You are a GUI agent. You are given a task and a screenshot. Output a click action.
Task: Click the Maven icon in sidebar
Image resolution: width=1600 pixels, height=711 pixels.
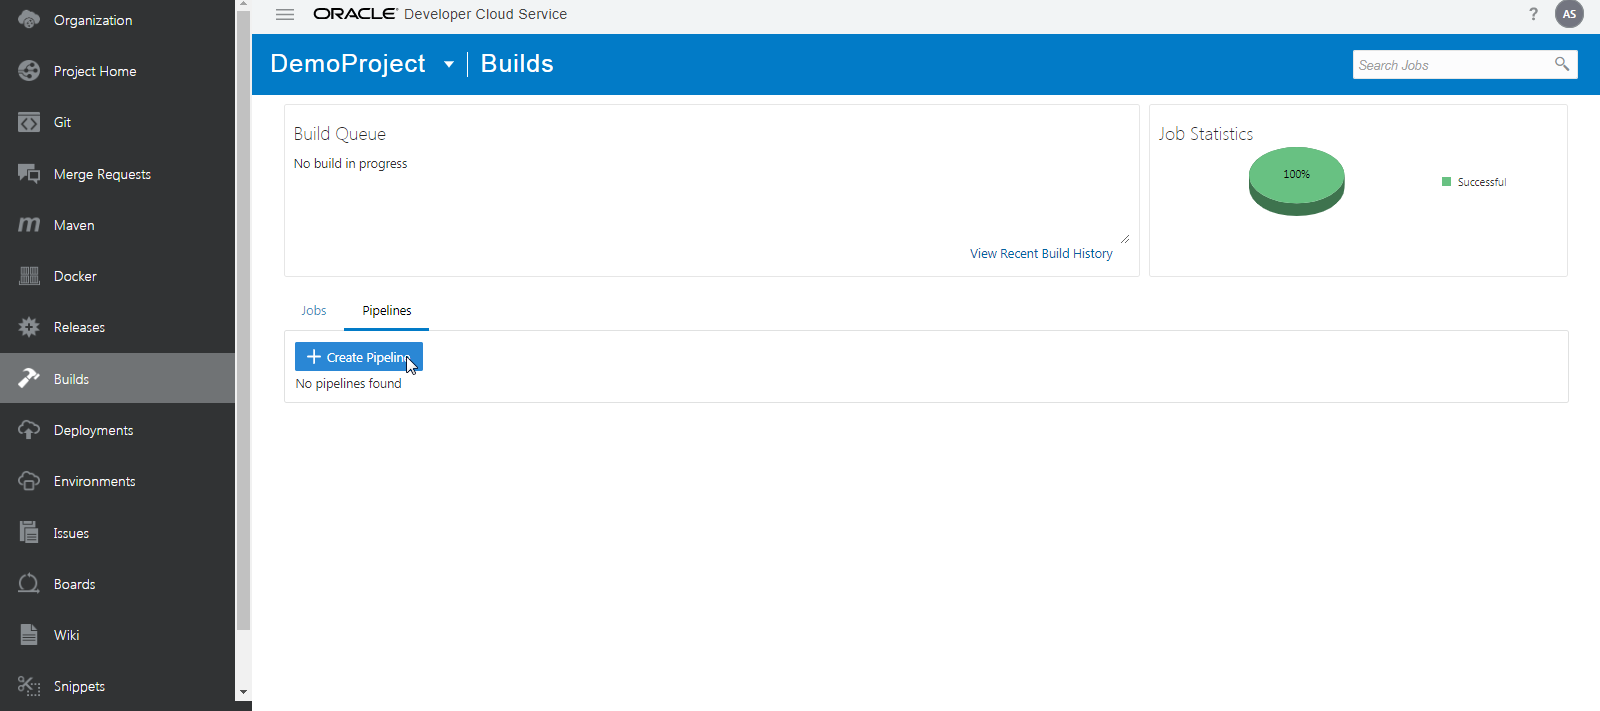(29, 225)
